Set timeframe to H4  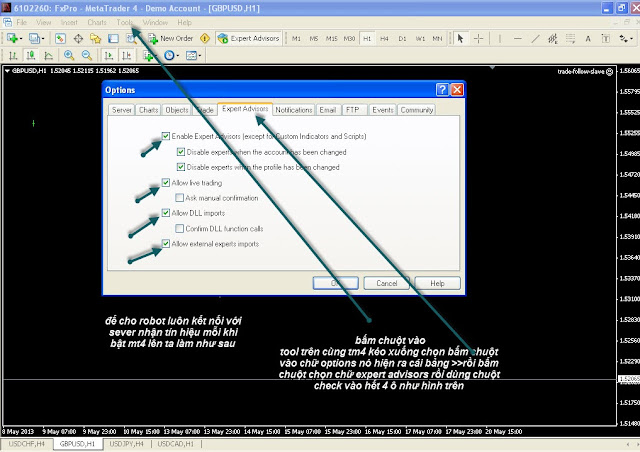[x=384, y=38]
